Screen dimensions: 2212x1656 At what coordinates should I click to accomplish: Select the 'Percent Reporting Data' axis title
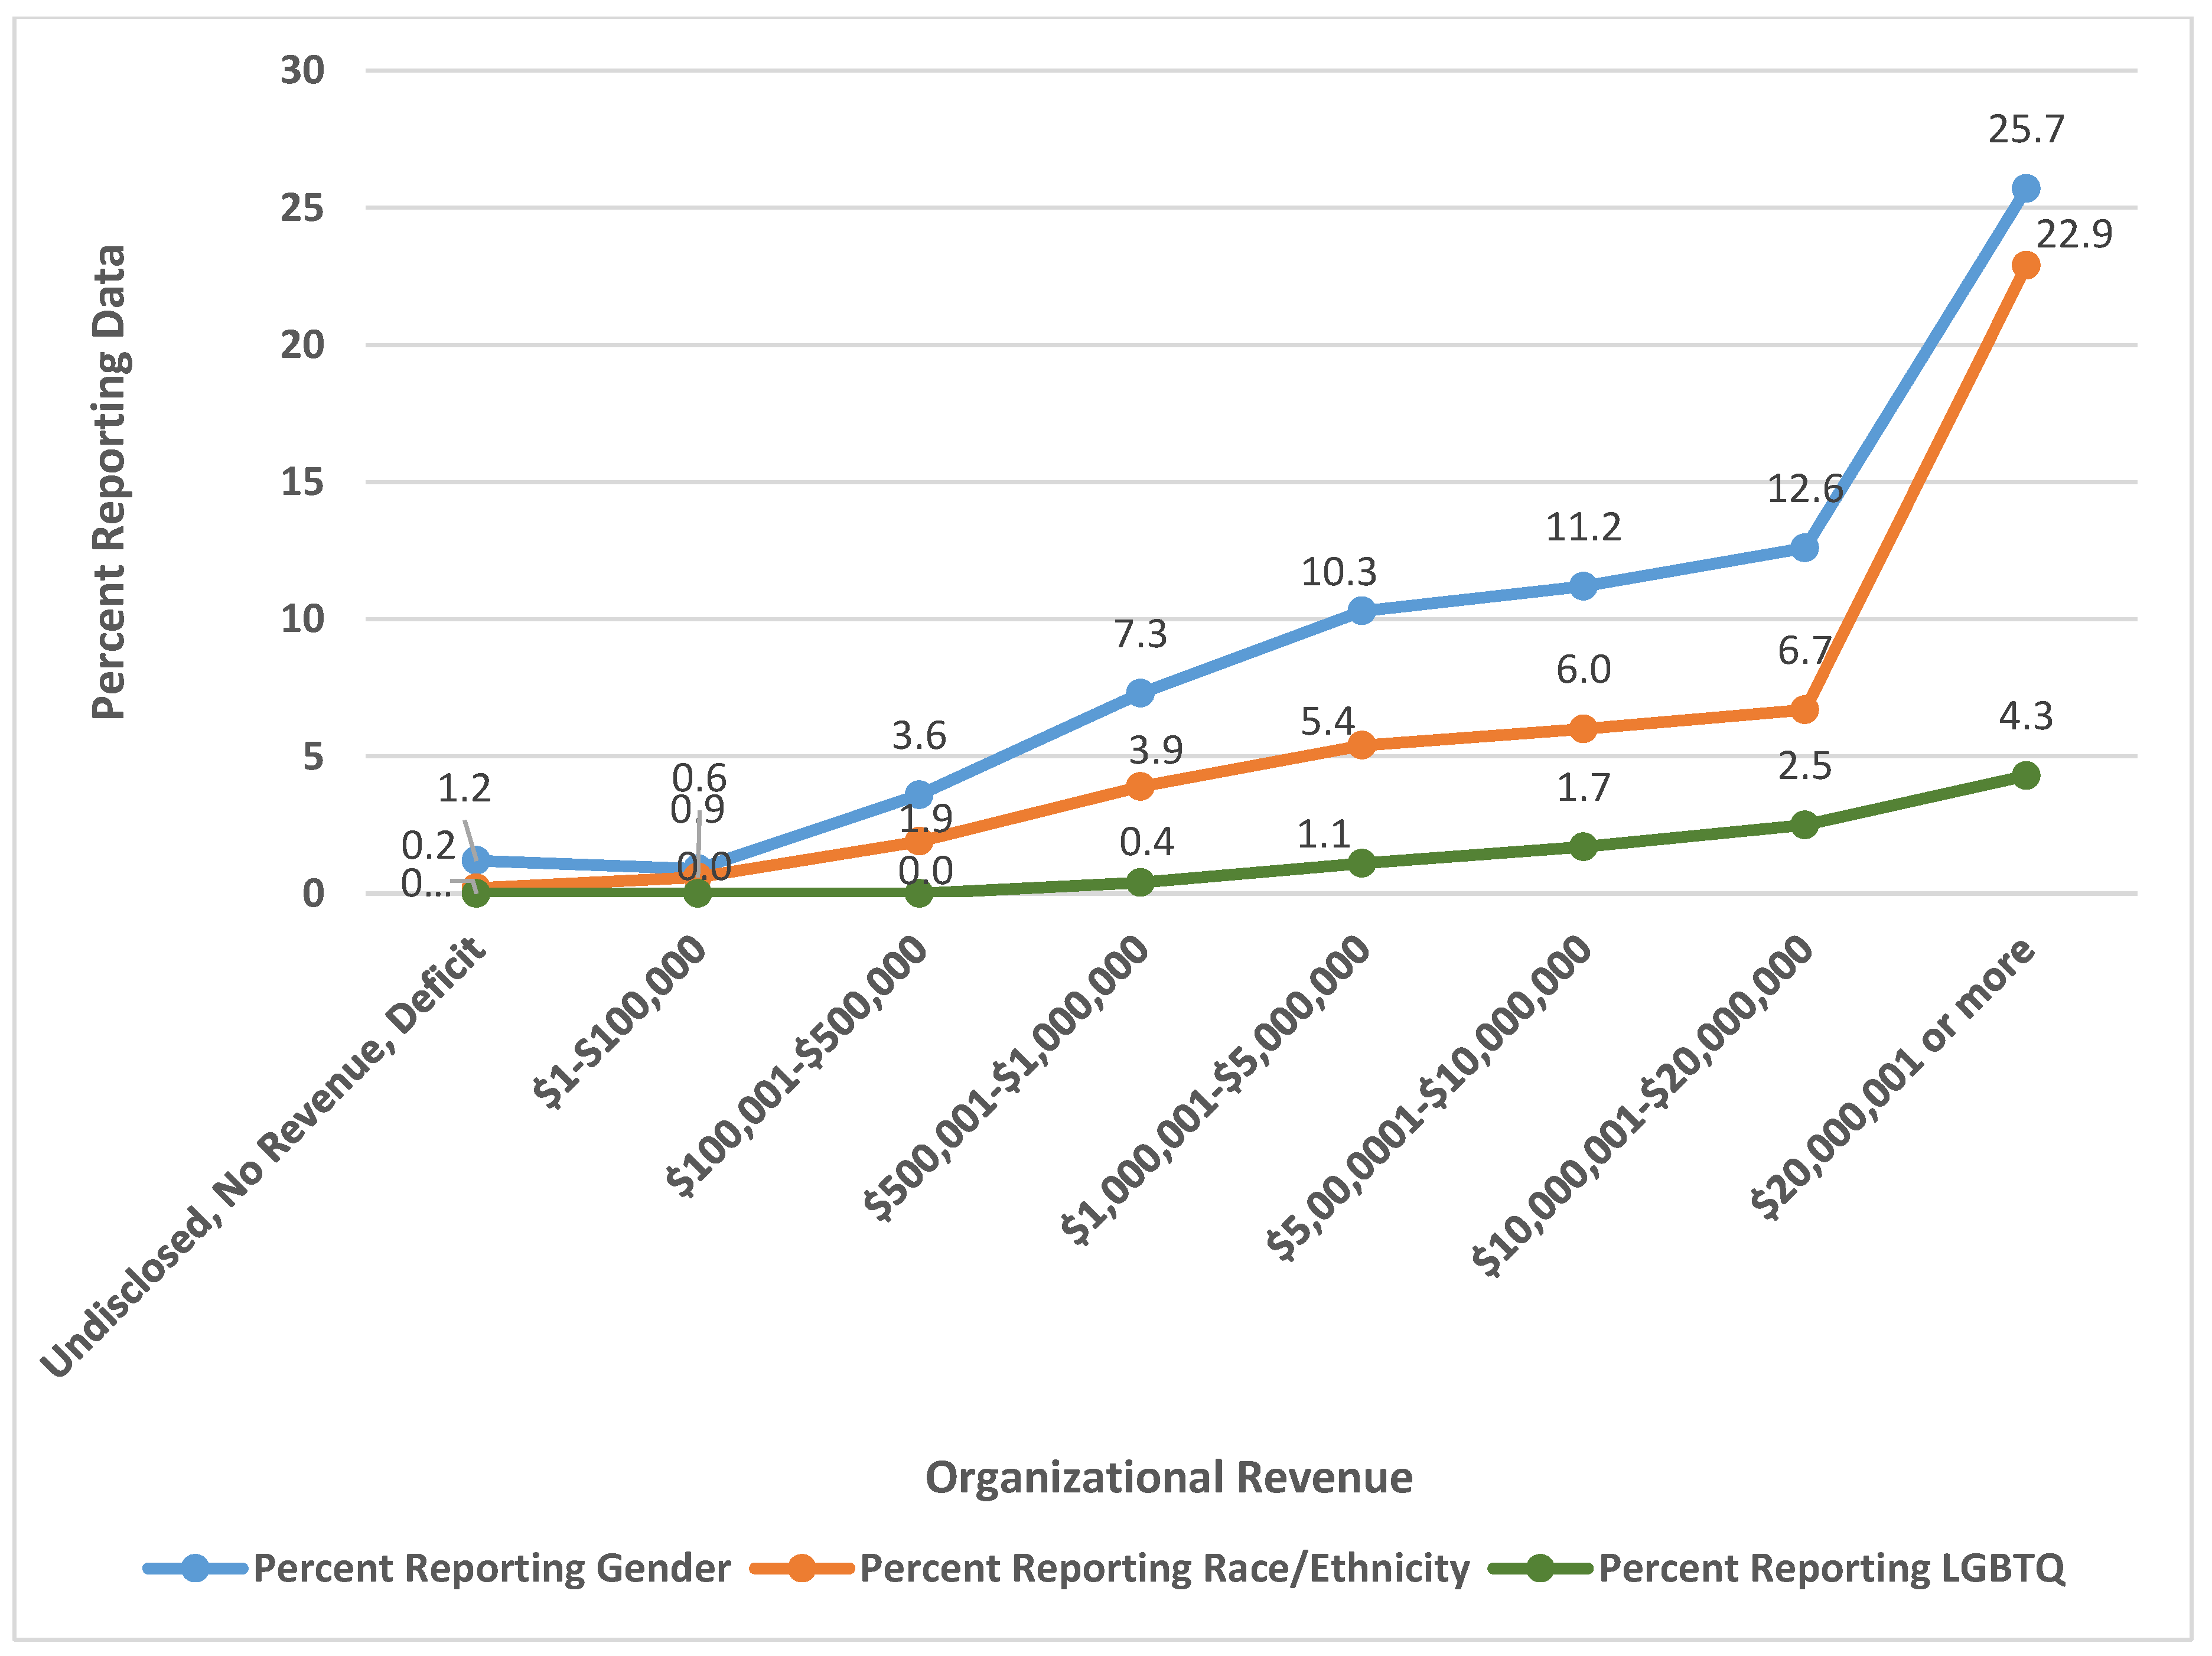click(x=109, y=482)
